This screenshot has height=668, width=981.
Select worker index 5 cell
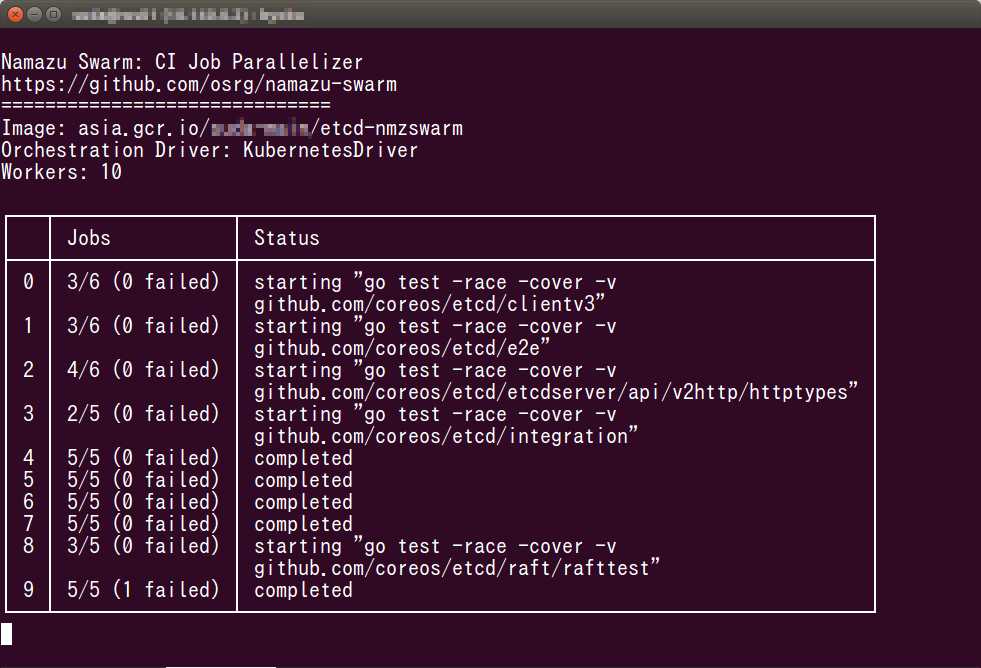[28, 480]
